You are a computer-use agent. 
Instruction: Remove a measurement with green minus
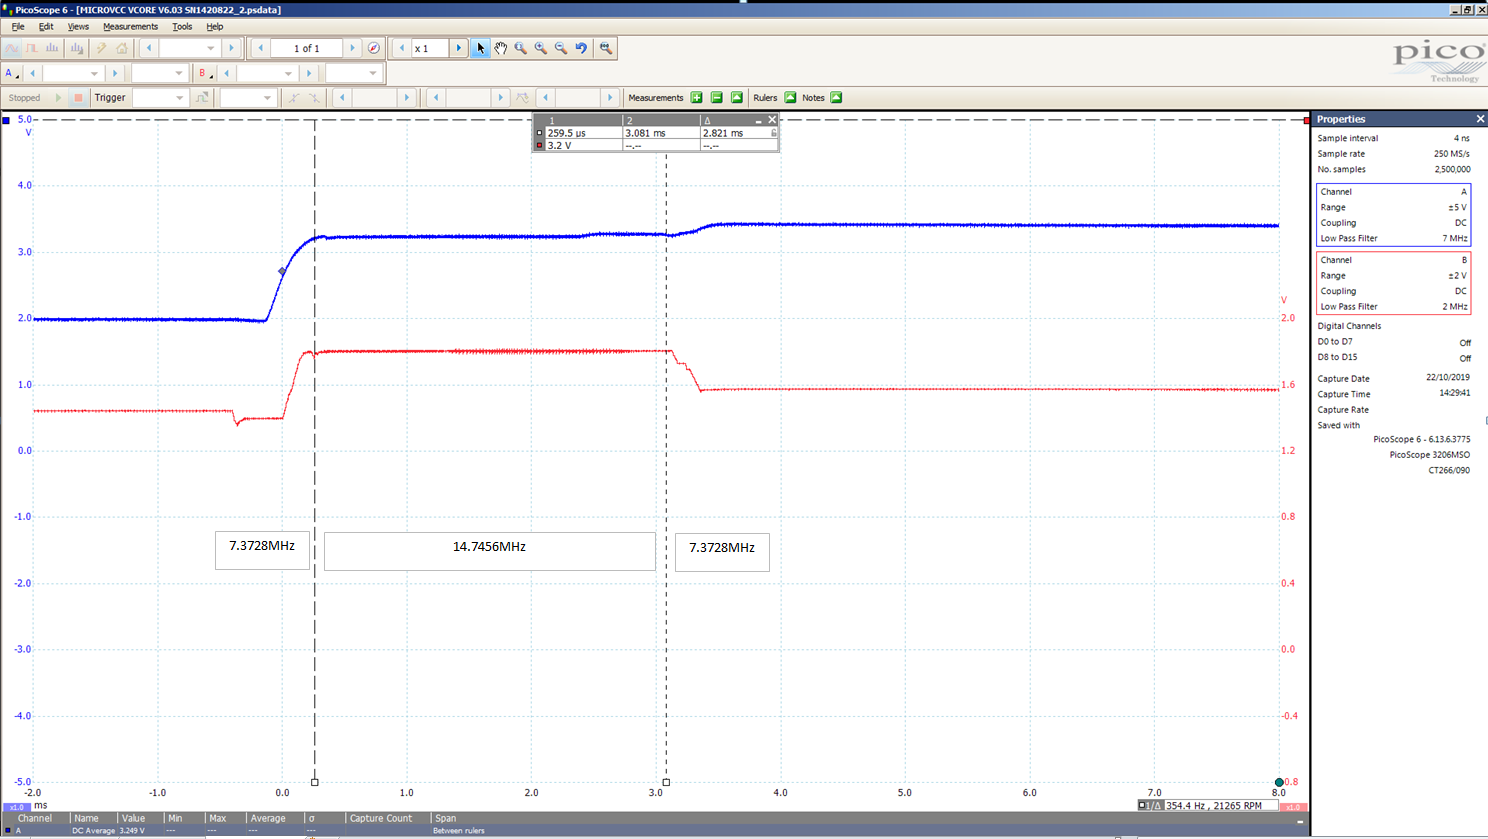[716, 98]
